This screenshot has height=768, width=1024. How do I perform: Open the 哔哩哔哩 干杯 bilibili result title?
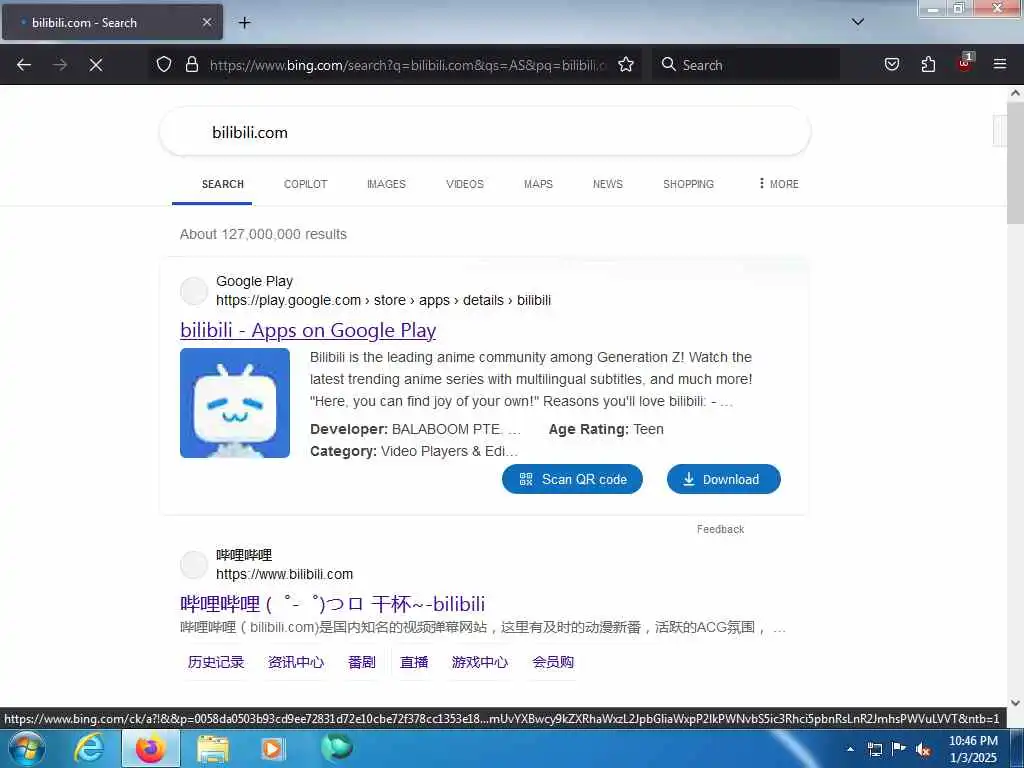click(333, 603)
